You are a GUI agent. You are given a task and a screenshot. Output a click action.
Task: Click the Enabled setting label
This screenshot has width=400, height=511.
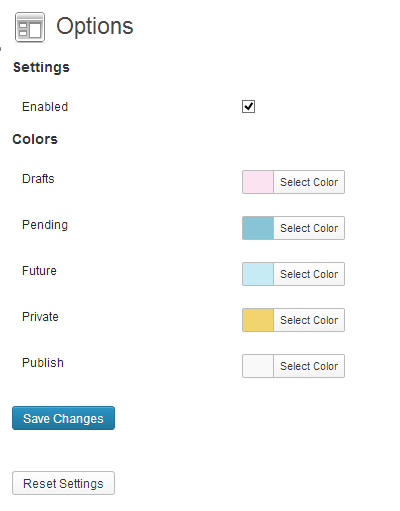coord(45,107)
